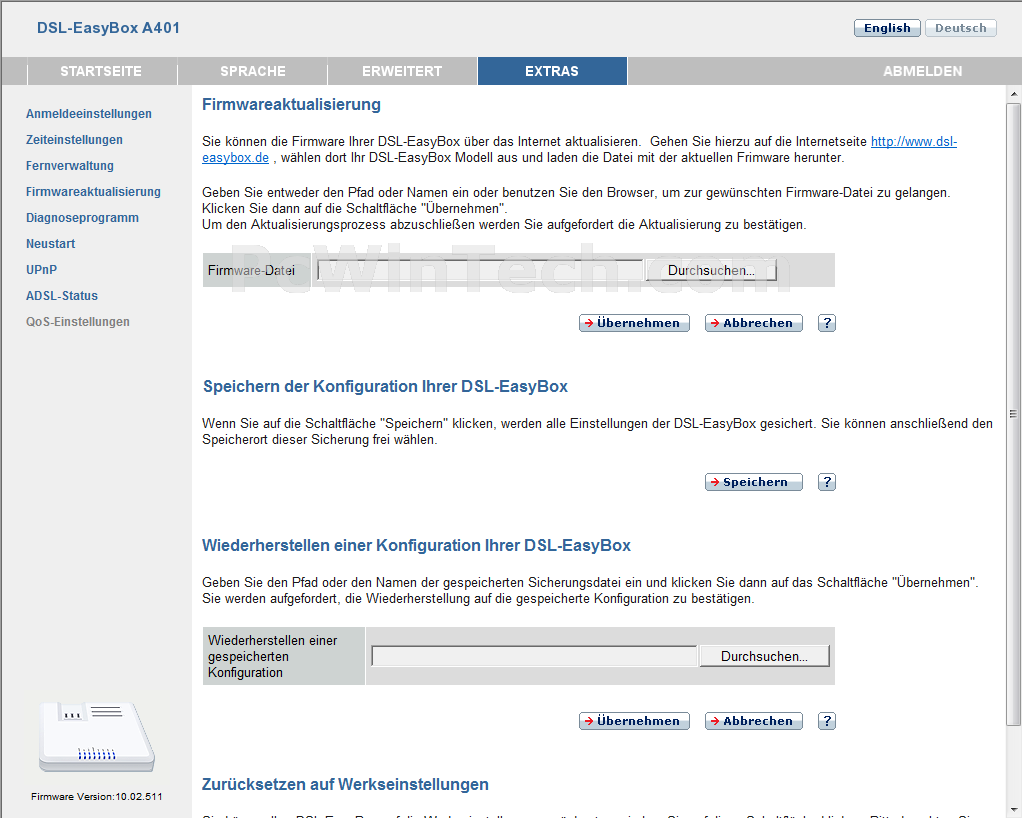The image size is (1022, 818).
Task: Open the ERWEITERT tab
Action: click(x=402, y=71)
